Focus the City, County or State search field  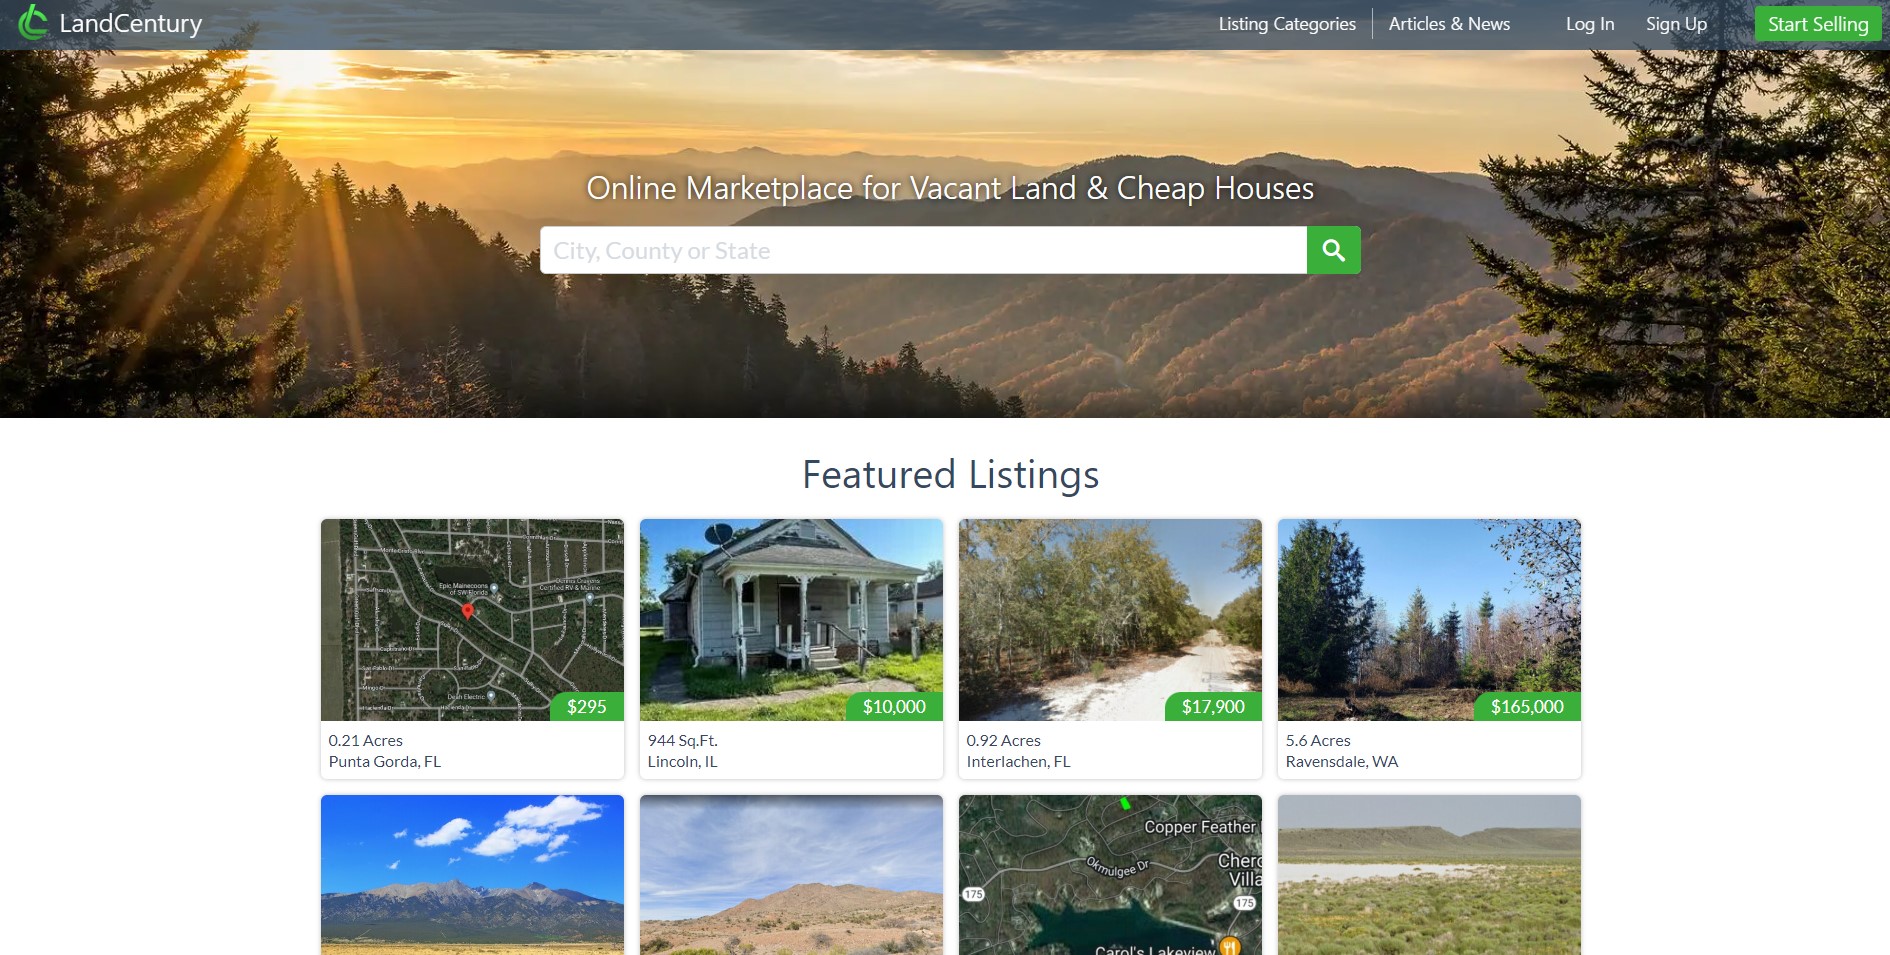923,250
